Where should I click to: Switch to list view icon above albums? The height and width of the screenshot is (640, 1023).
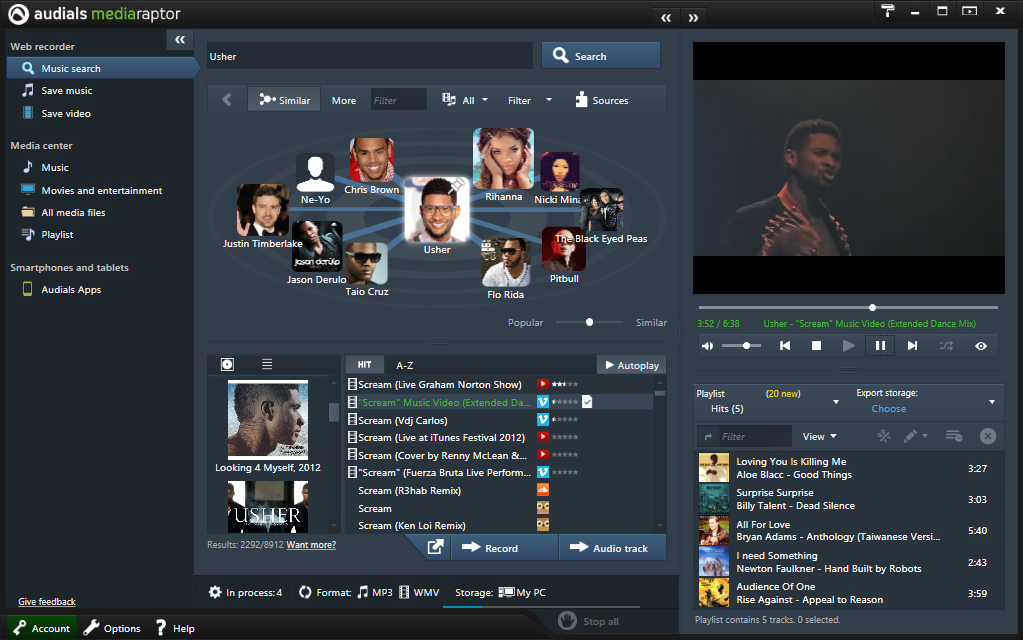point(267,365)
